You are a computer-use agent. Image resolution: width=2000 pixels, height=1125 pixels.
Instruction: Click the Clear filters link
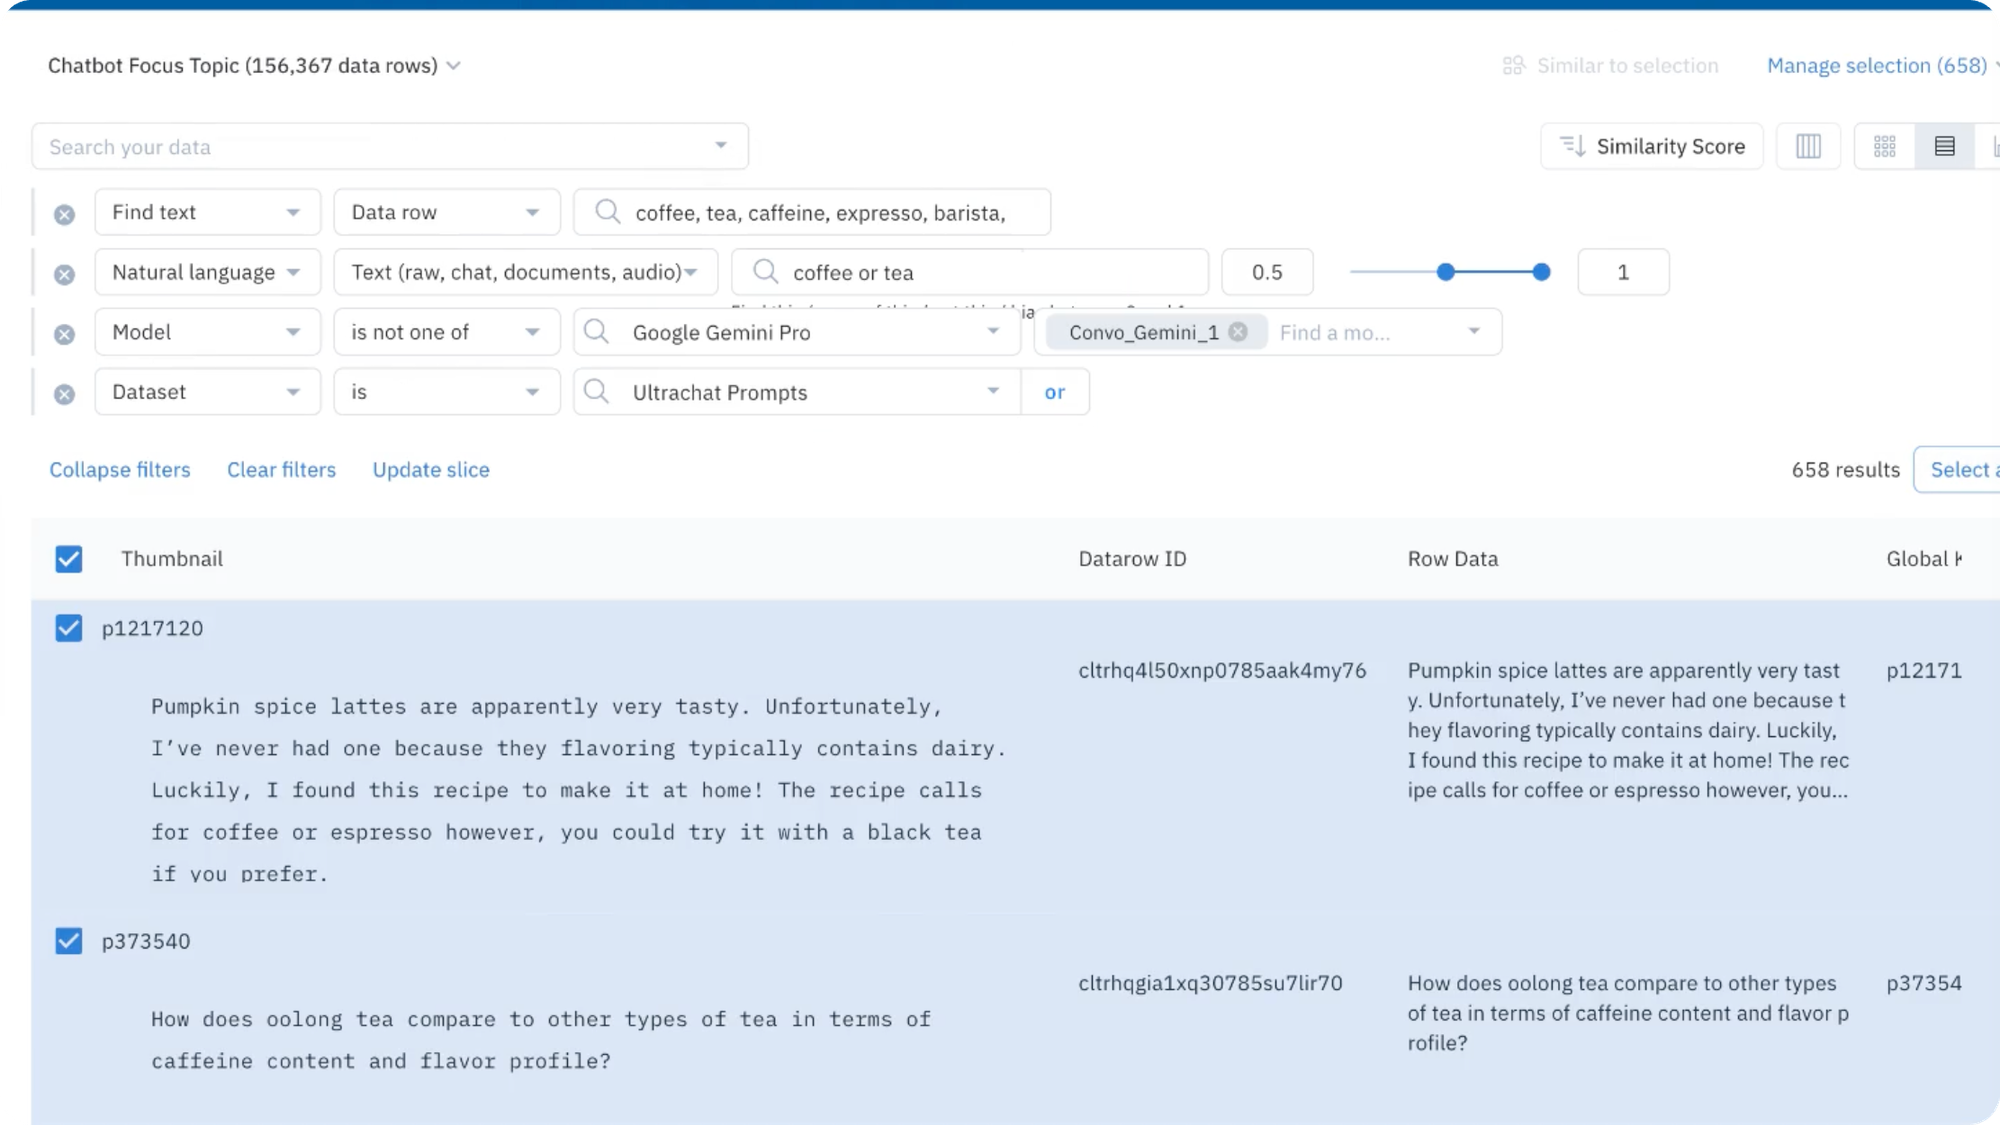[x=281, y=470]
